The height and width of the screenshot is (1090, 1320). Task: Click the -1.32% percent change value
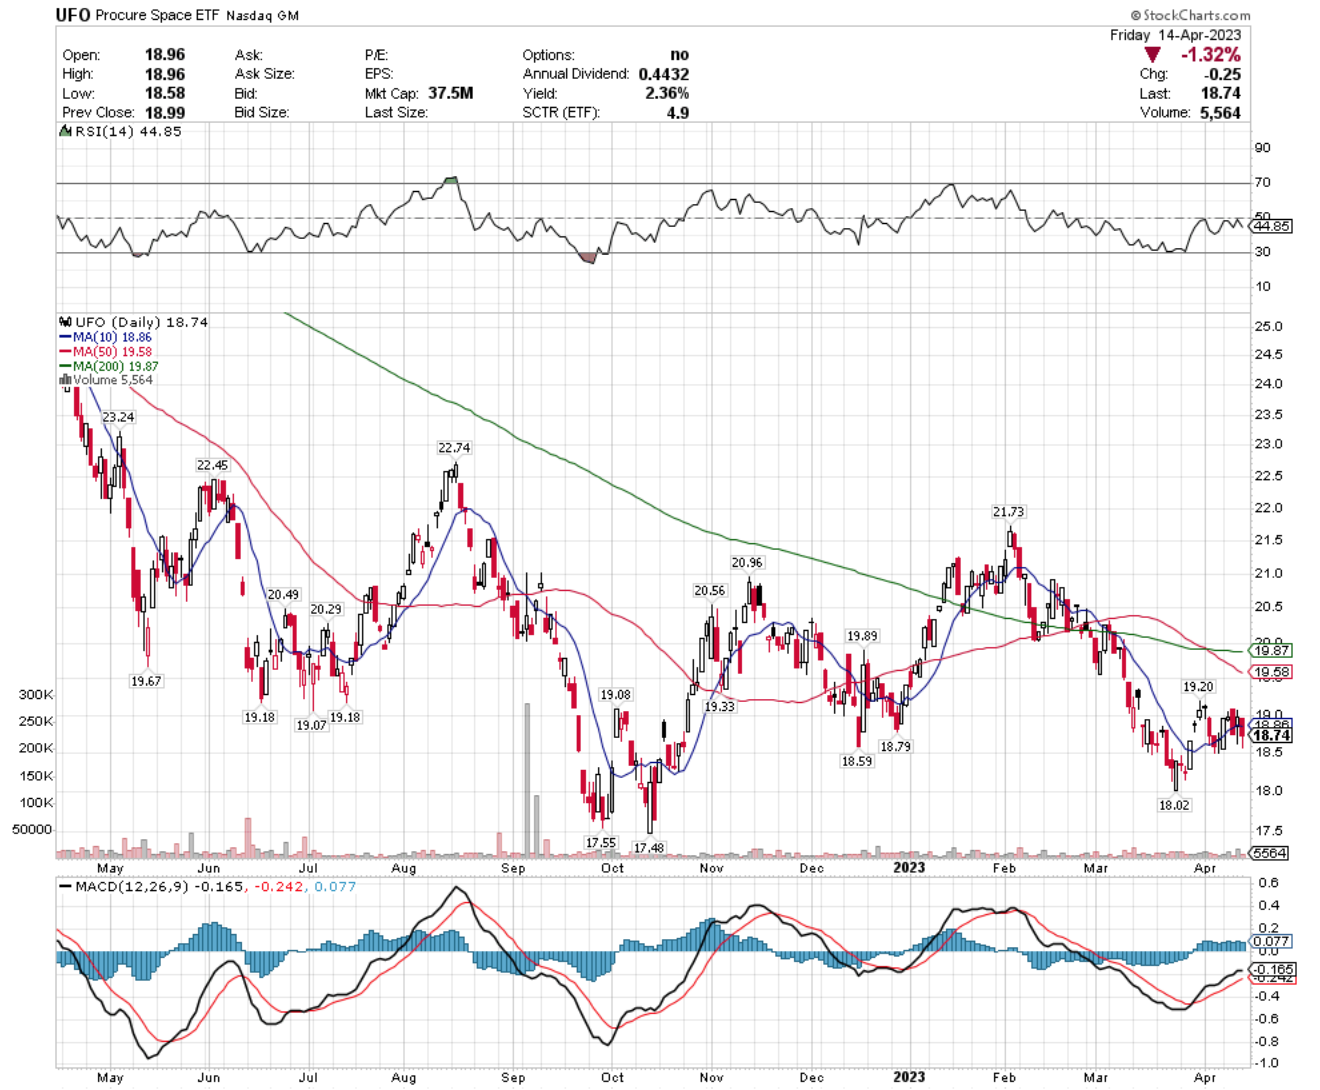tap(1210, 55)
